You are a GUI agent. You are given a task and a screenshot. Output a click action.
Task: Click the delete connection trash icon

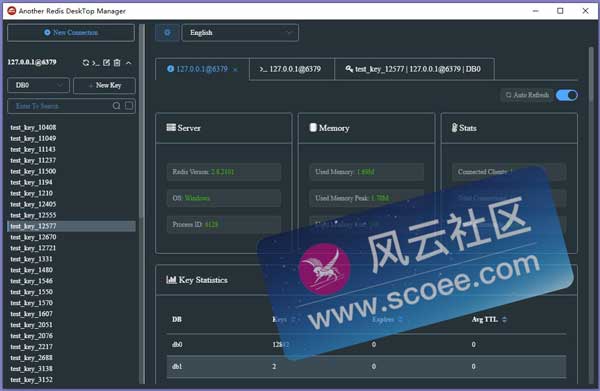coord(117,63)
